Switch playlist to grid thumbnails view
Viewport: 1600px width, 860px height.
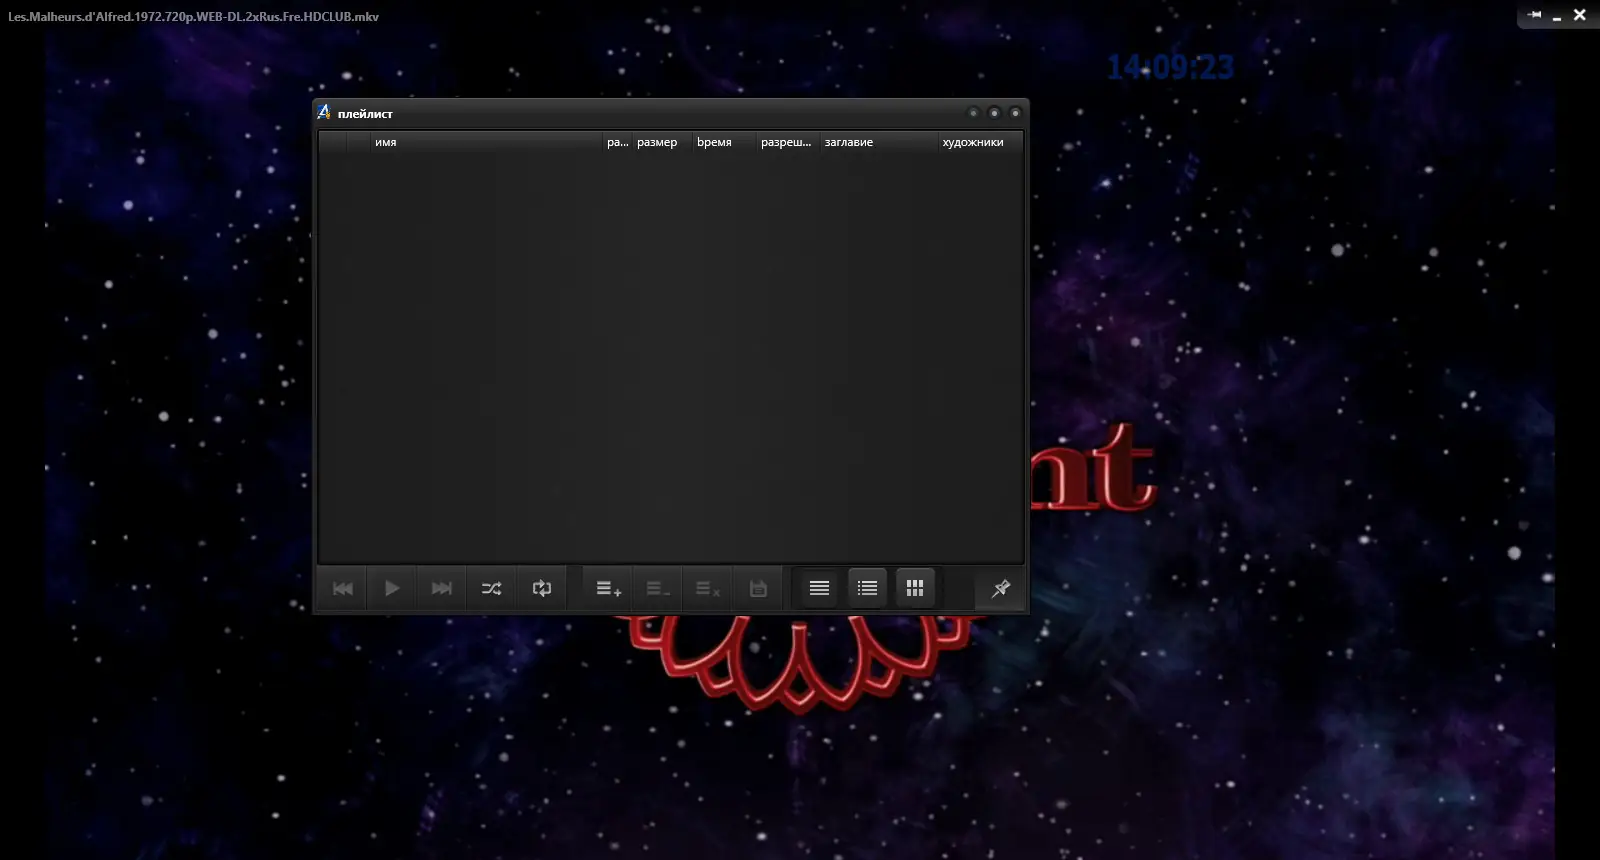[x=915, y=588]
